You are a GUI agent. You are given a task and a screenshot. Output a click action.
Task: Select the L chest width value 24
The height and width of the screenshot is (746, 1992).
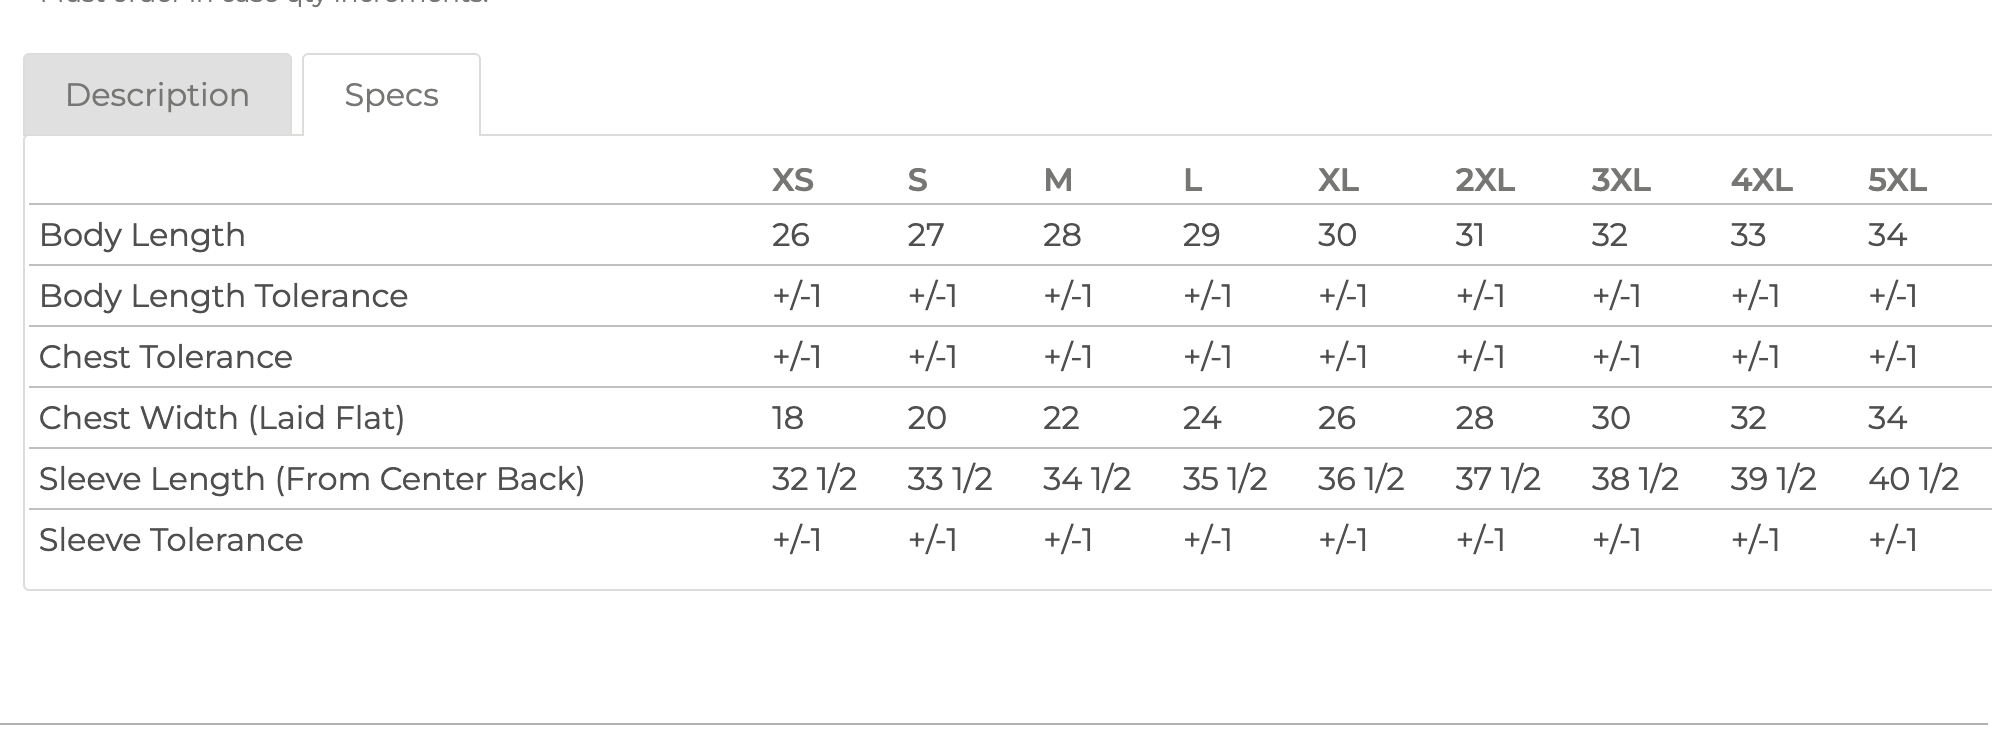pyautogui.click(x=1201, y=418)
